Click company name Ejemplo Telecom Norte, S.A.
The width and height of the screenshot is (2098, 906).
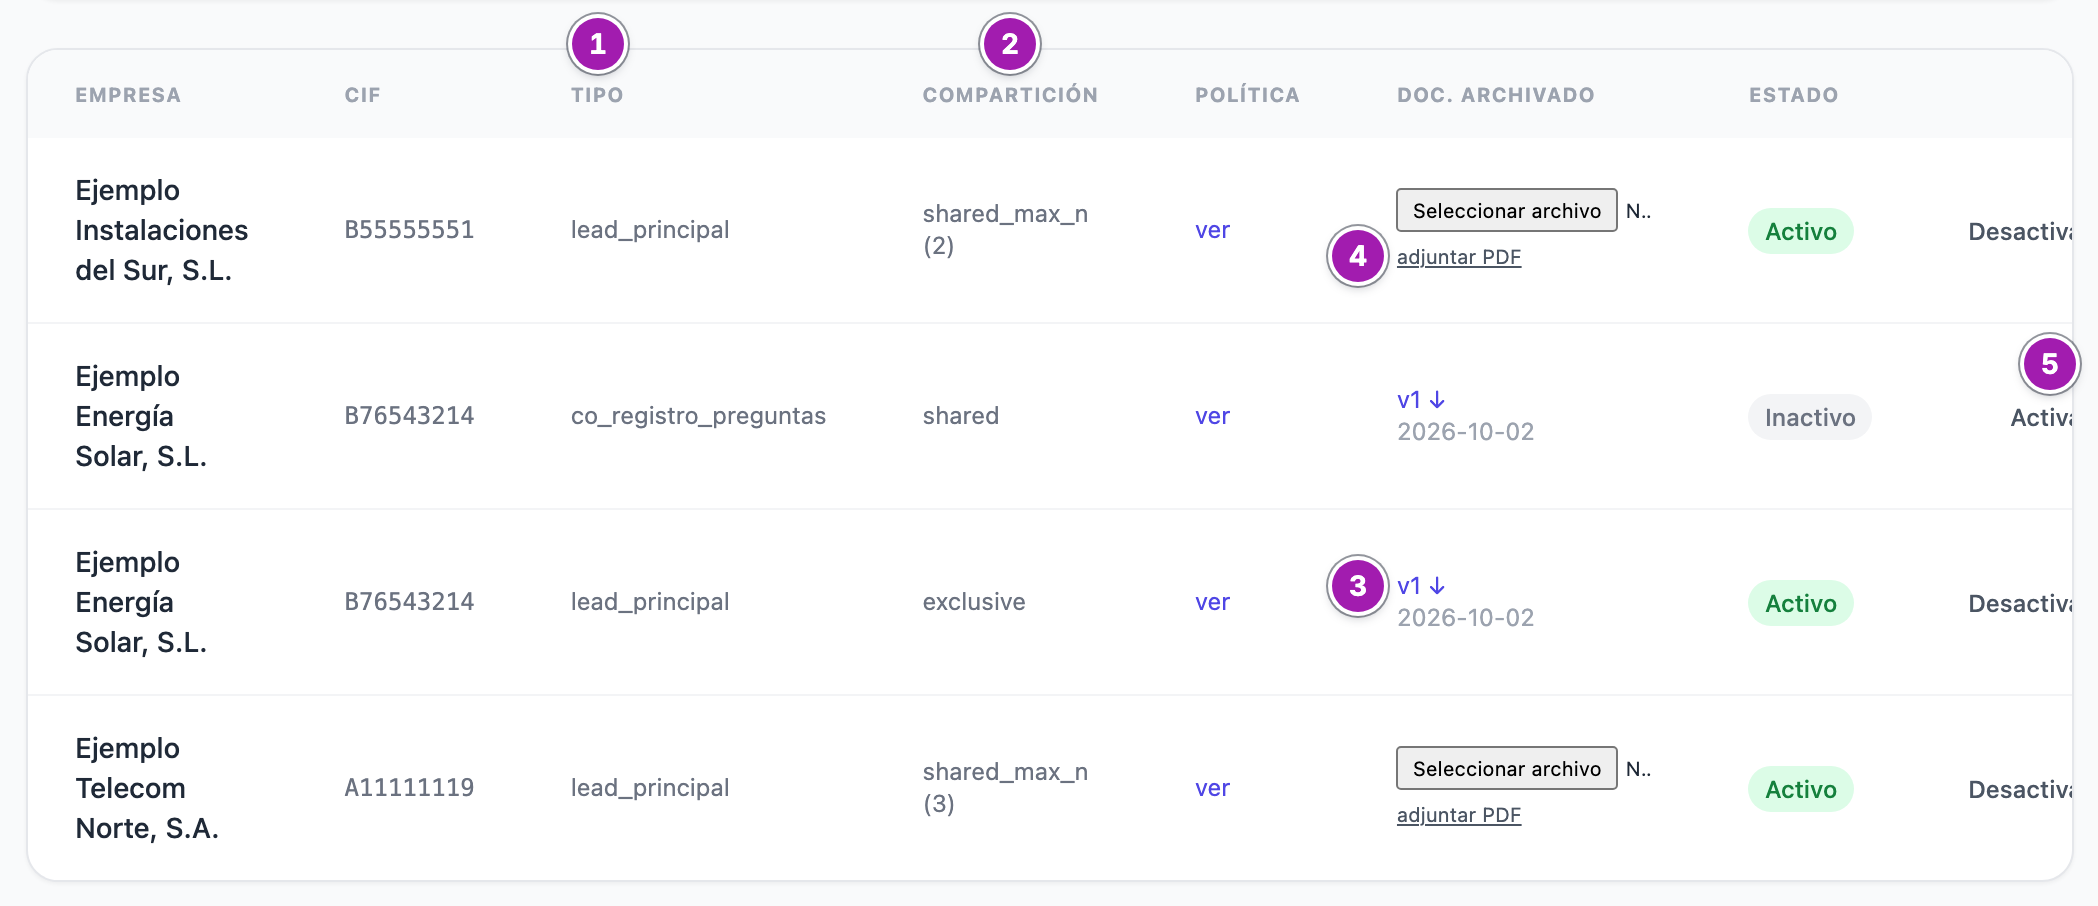[x=147, y=788]
